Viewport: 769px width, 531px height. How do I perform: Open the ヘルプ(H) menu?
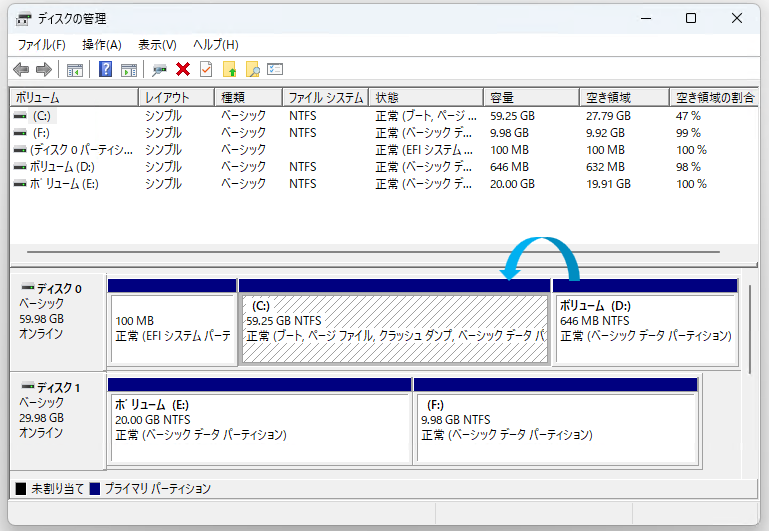tap(216, 45)
